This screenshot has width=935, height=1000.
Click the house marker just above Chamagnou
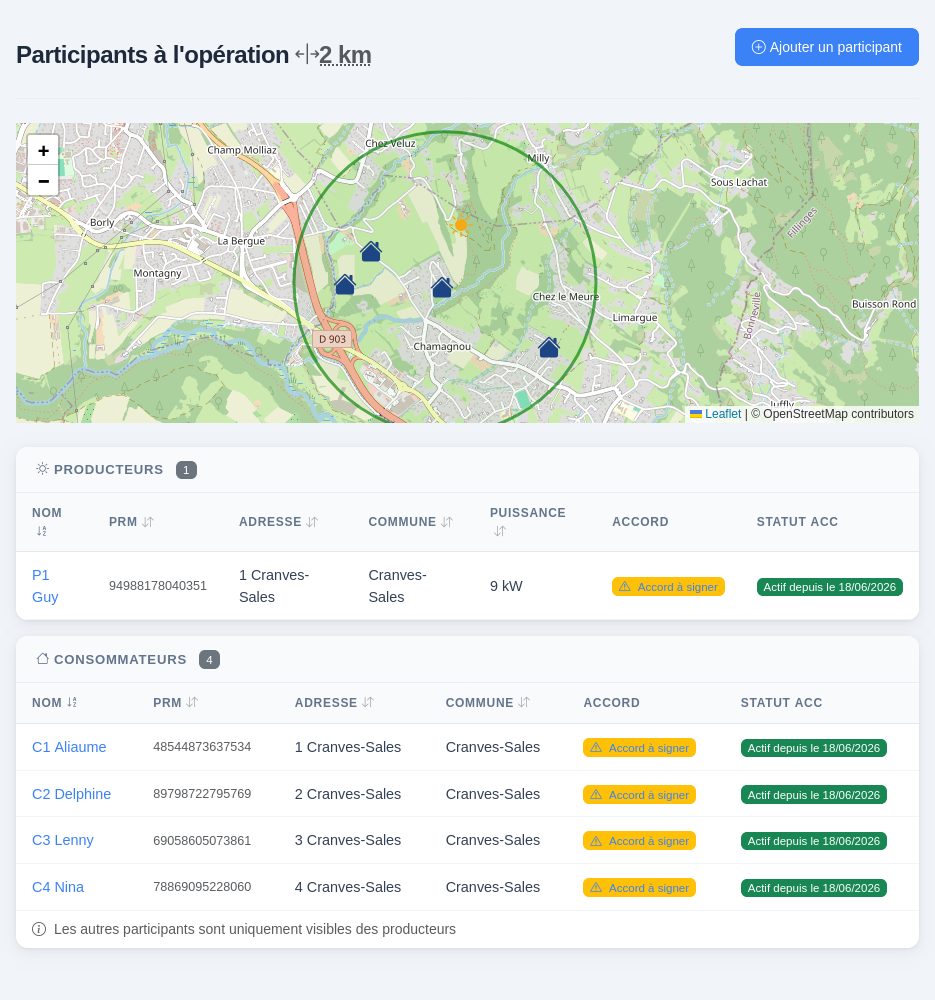(x=441, y=288)
